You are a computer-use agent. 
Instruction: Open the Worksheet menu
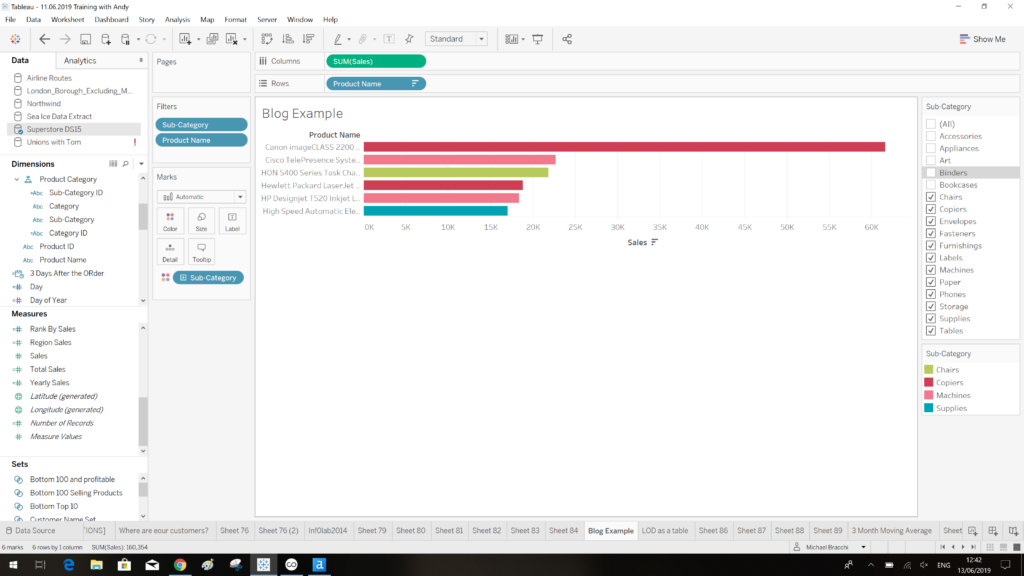(67, 20)
